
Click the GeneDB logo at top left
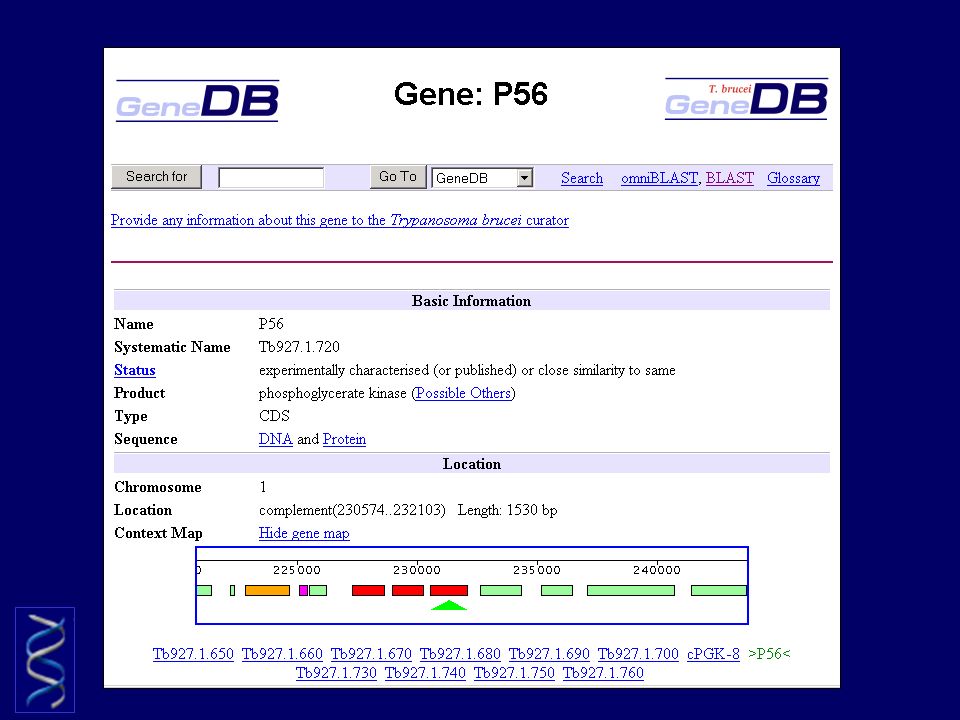click(x=197, y=100)
